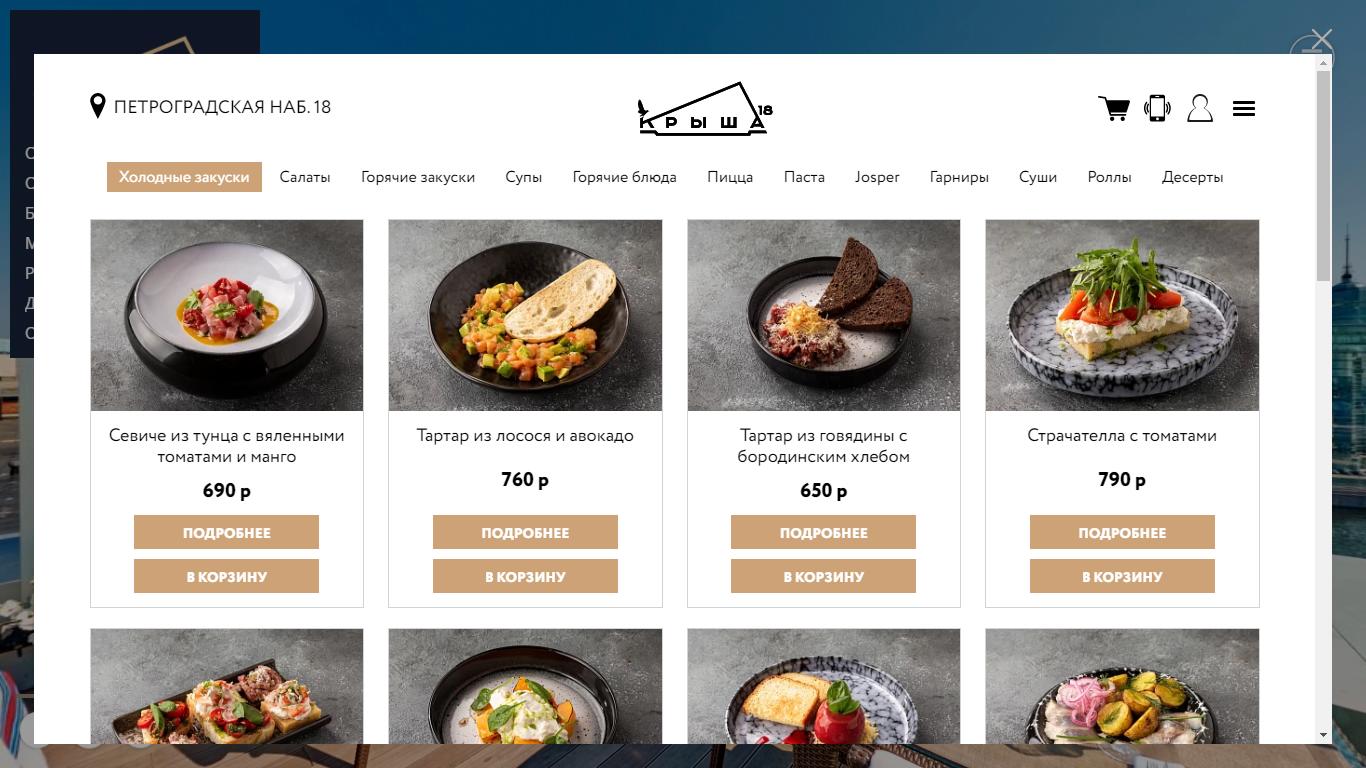The width and height of the screenshot is (1366, 768).
Task: Go to the Десерты category
Action: [x=1192, y=177]
